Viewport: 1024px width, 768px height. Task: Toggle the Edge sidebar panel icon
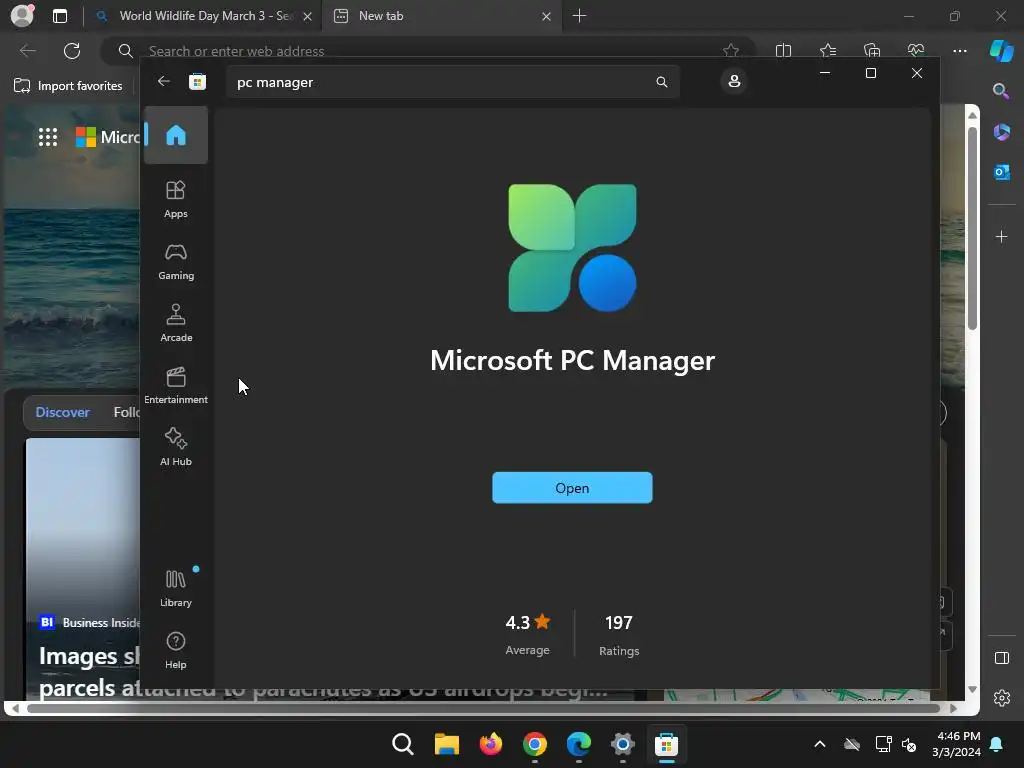1001,658
